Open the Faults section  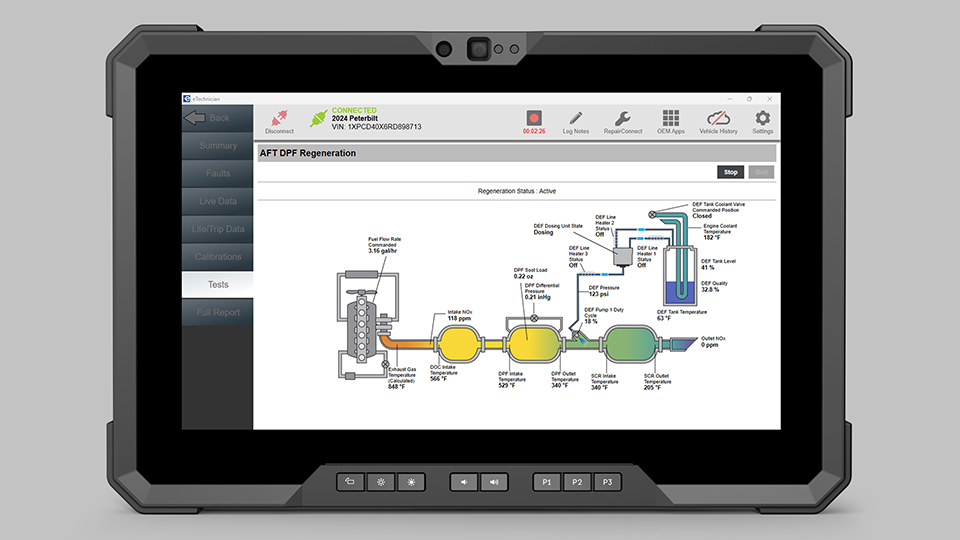click(217, 173)
